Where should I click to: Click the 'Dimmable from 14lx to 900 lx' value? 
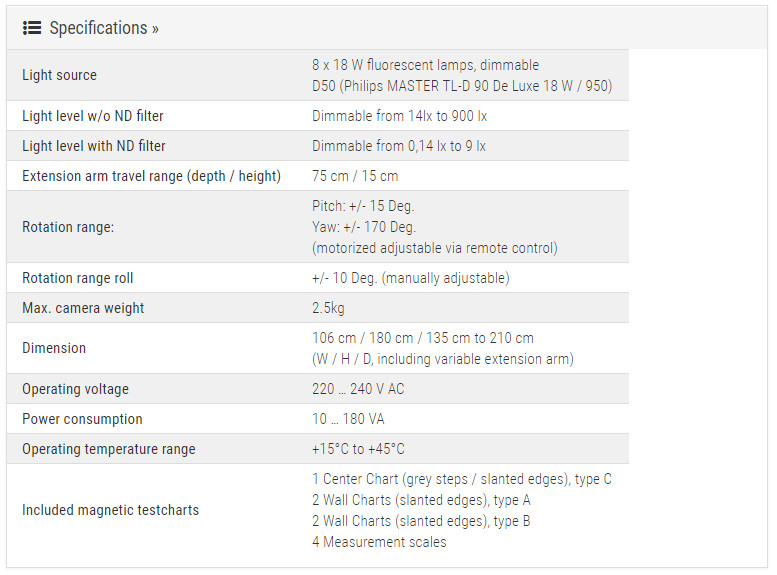(x=400, y=116)
